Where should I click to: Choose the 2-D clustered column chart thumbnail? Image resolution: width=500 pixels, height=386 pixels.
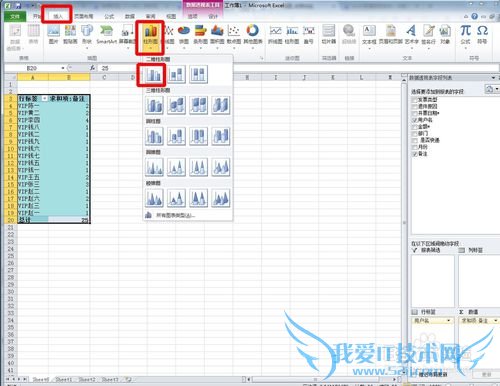tap(154, 74)
